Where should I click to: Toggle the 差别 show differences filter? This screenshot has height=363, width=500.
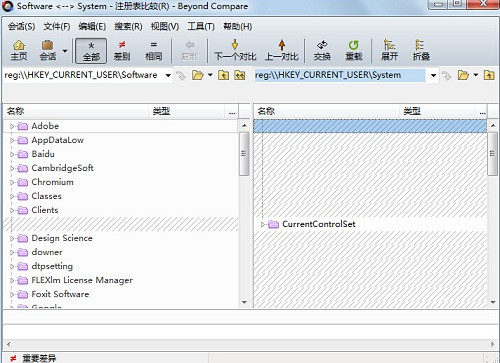(x=122, y=50)
